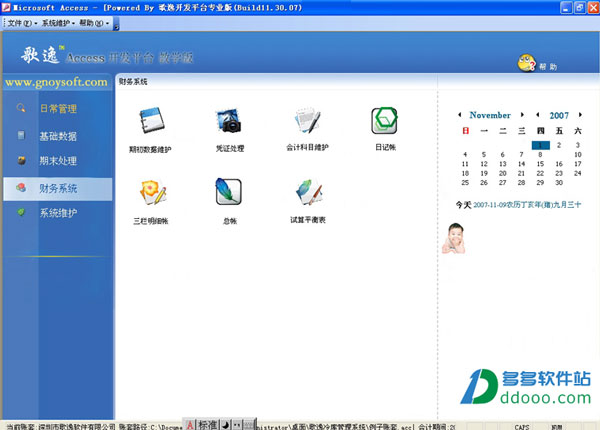Select 系统维护 in the sidebar
Image resolution: width=600 pixels, height=430 pixels.
click(58, 213)
